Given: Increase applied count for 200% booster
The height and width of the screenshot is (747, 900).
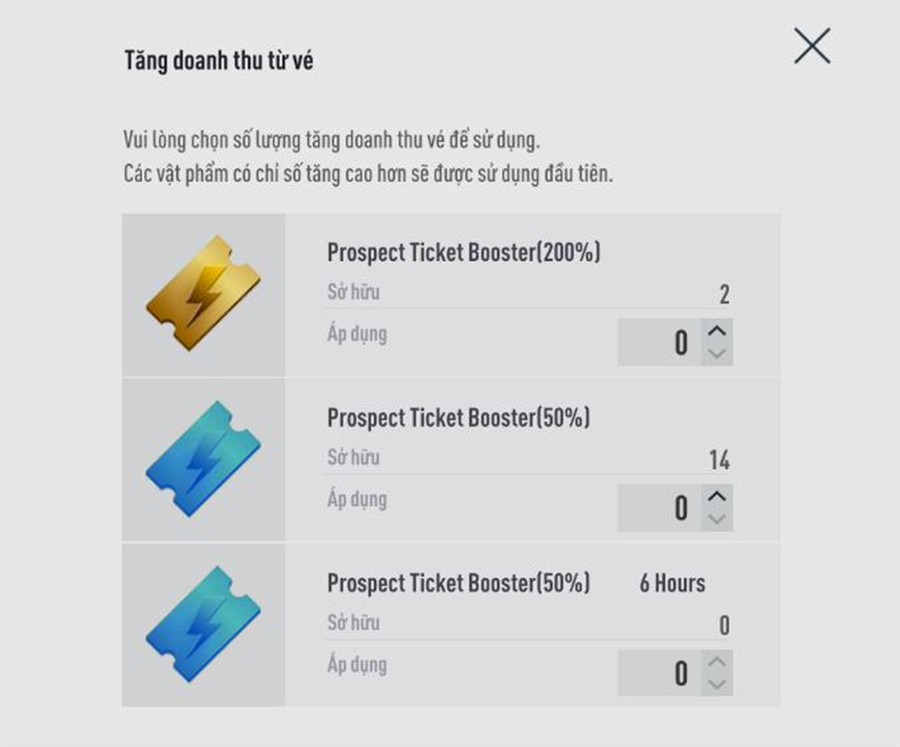Looking at the screenshot, I should tap(717, 331).
